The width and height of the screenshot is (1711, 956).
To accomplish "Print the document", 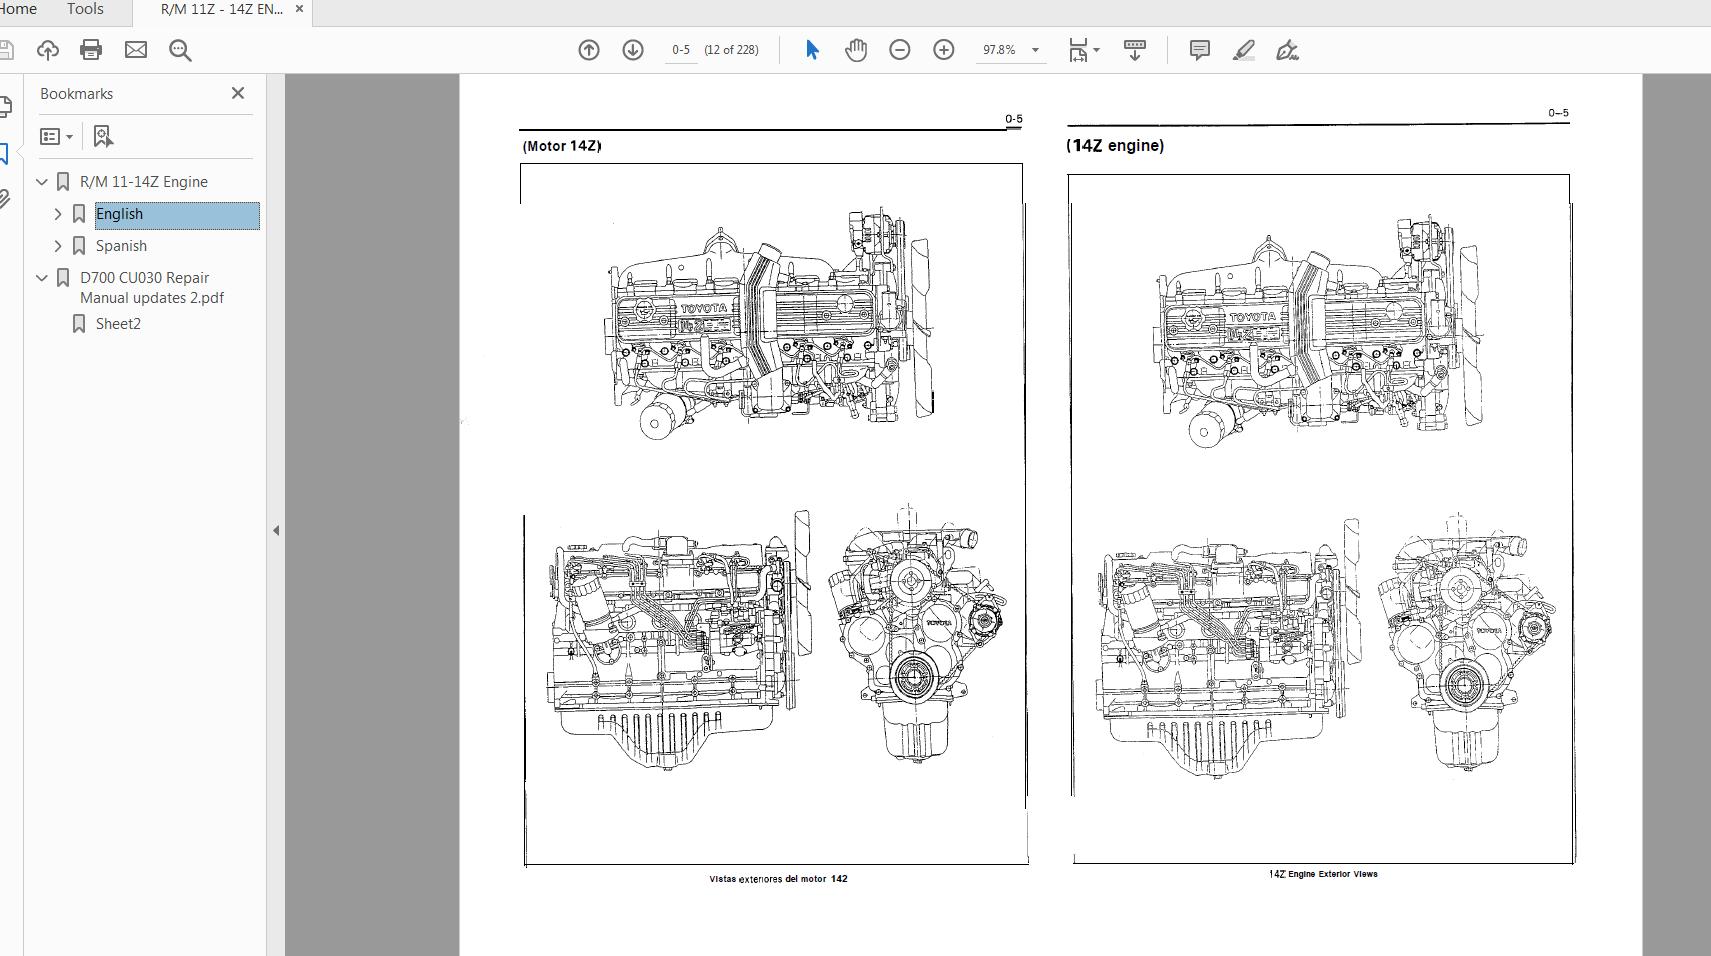I will point(91,50).
